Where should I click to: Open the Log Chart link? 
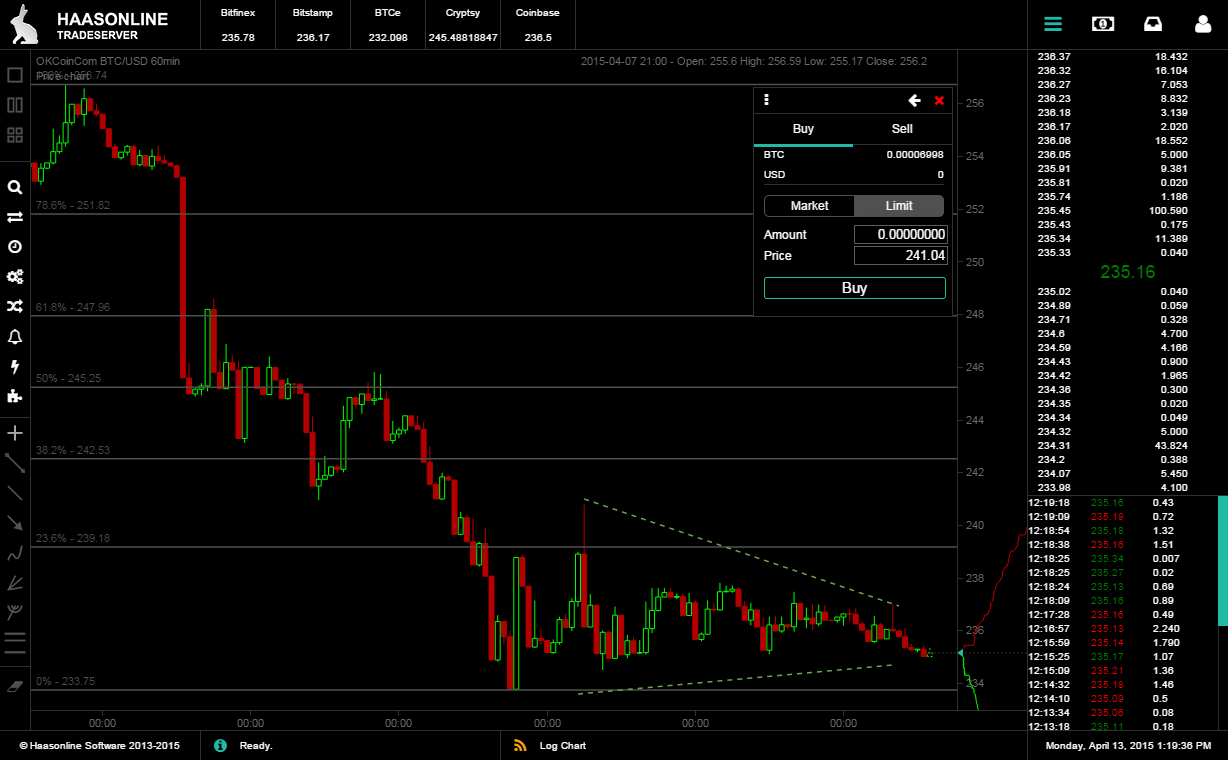pyautogui.click(x=563, y=746)
